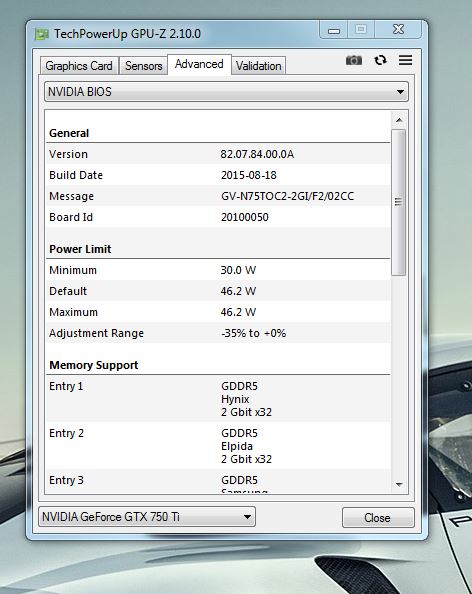This screenshot has width=472, height=594.
Task: Click the vertical scrollbar thumb
Action: point(399,202)
